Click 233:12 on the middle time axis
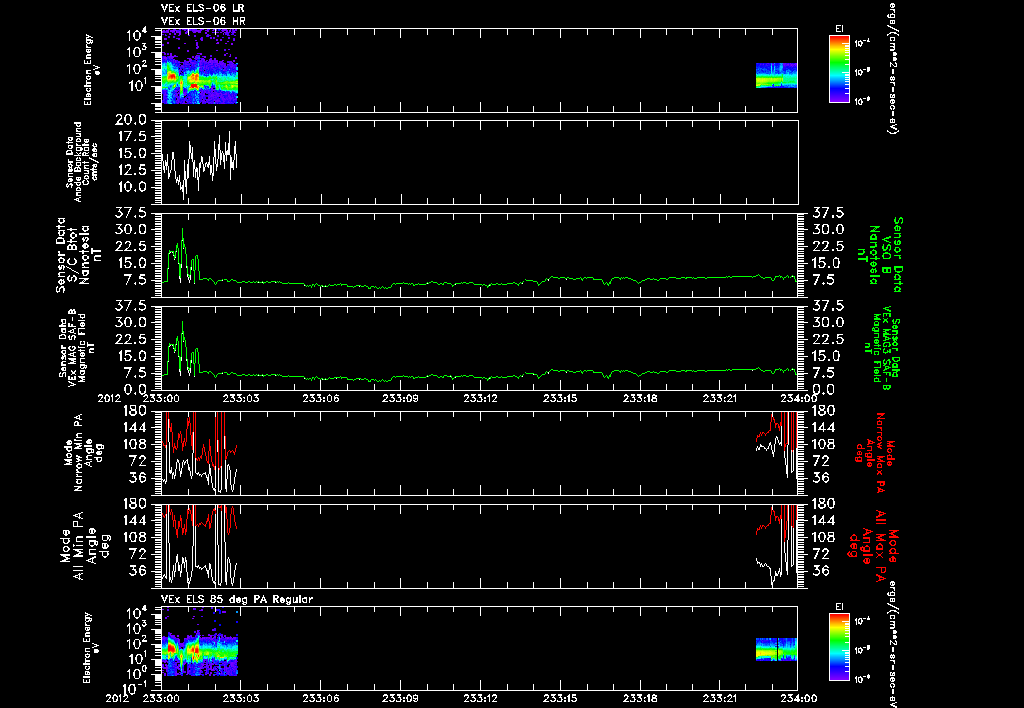The image size is (1024, 708). [481, 398]
